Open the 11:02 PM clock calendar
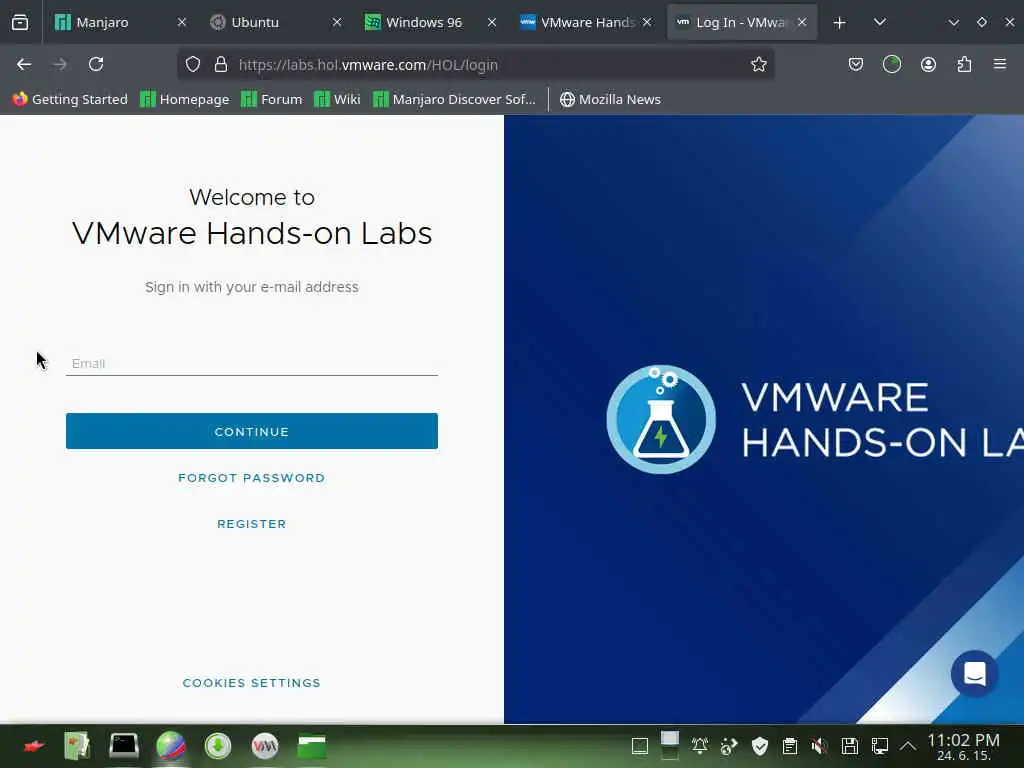 click(963, 746)
